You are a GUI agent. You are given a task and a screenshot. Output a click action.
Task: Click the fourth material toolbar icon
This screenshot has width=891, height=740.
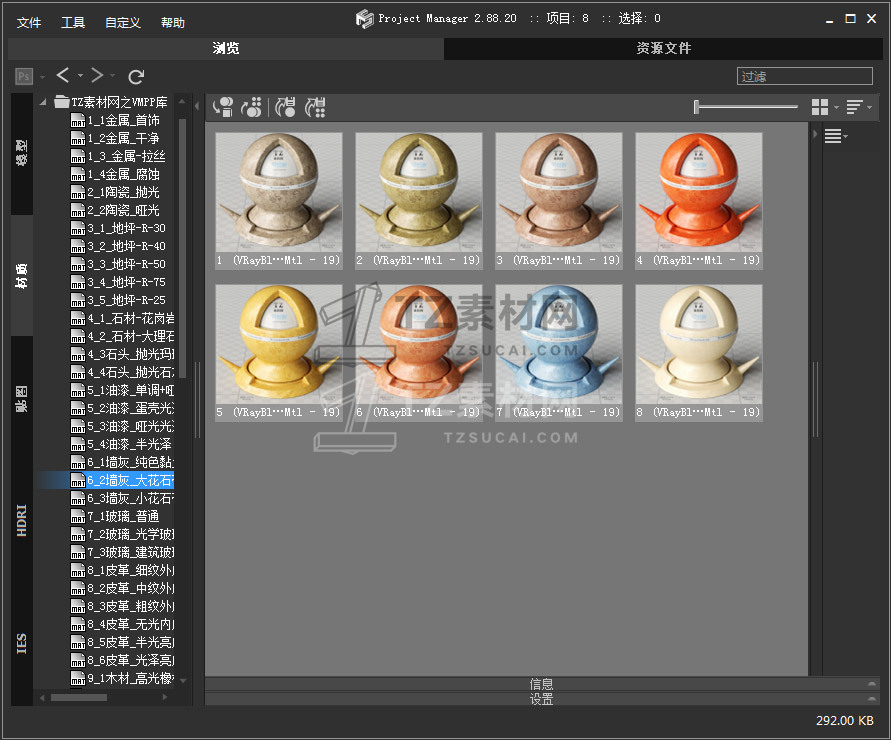315,107
